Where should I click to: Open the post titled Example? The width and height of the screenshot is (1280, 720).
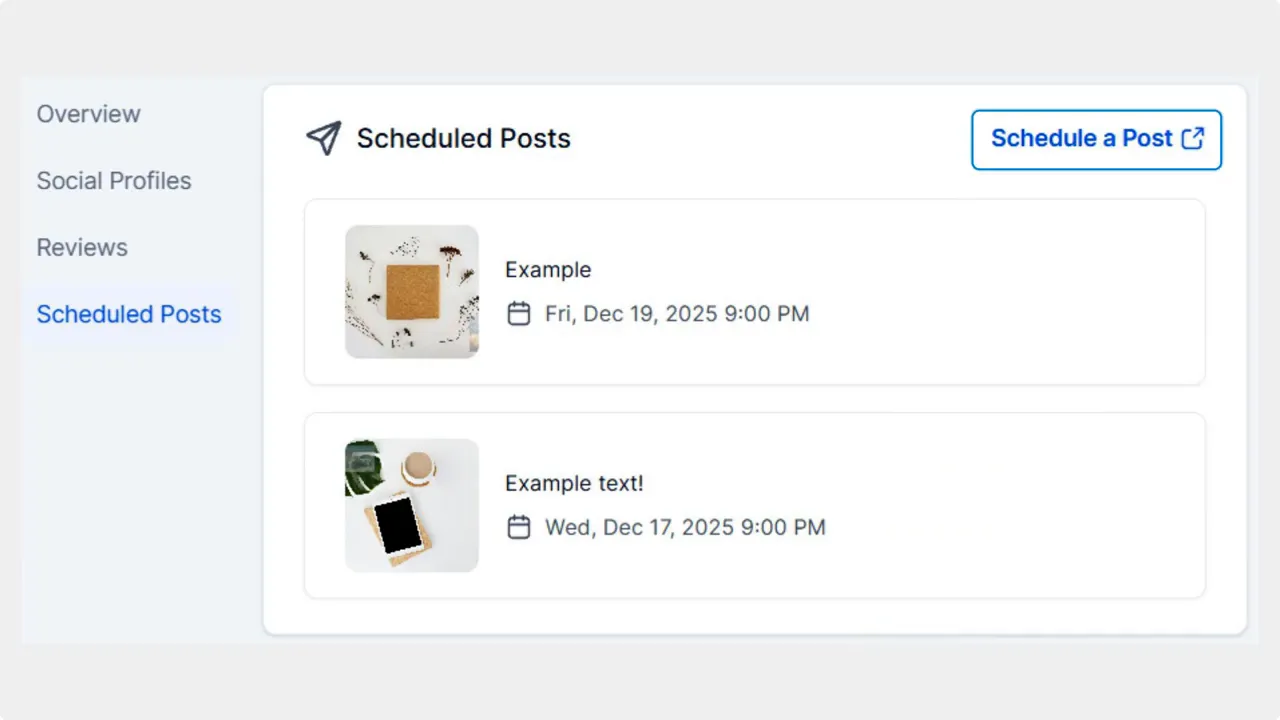754,291
